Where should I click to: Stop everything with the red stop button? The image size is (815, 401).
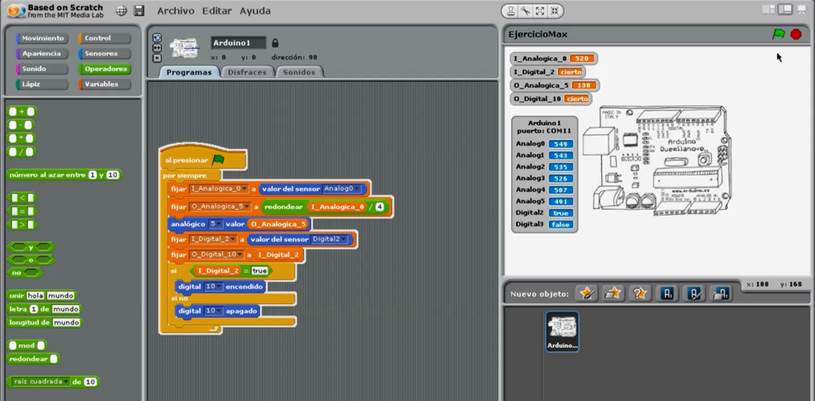(x=796, y=34)
